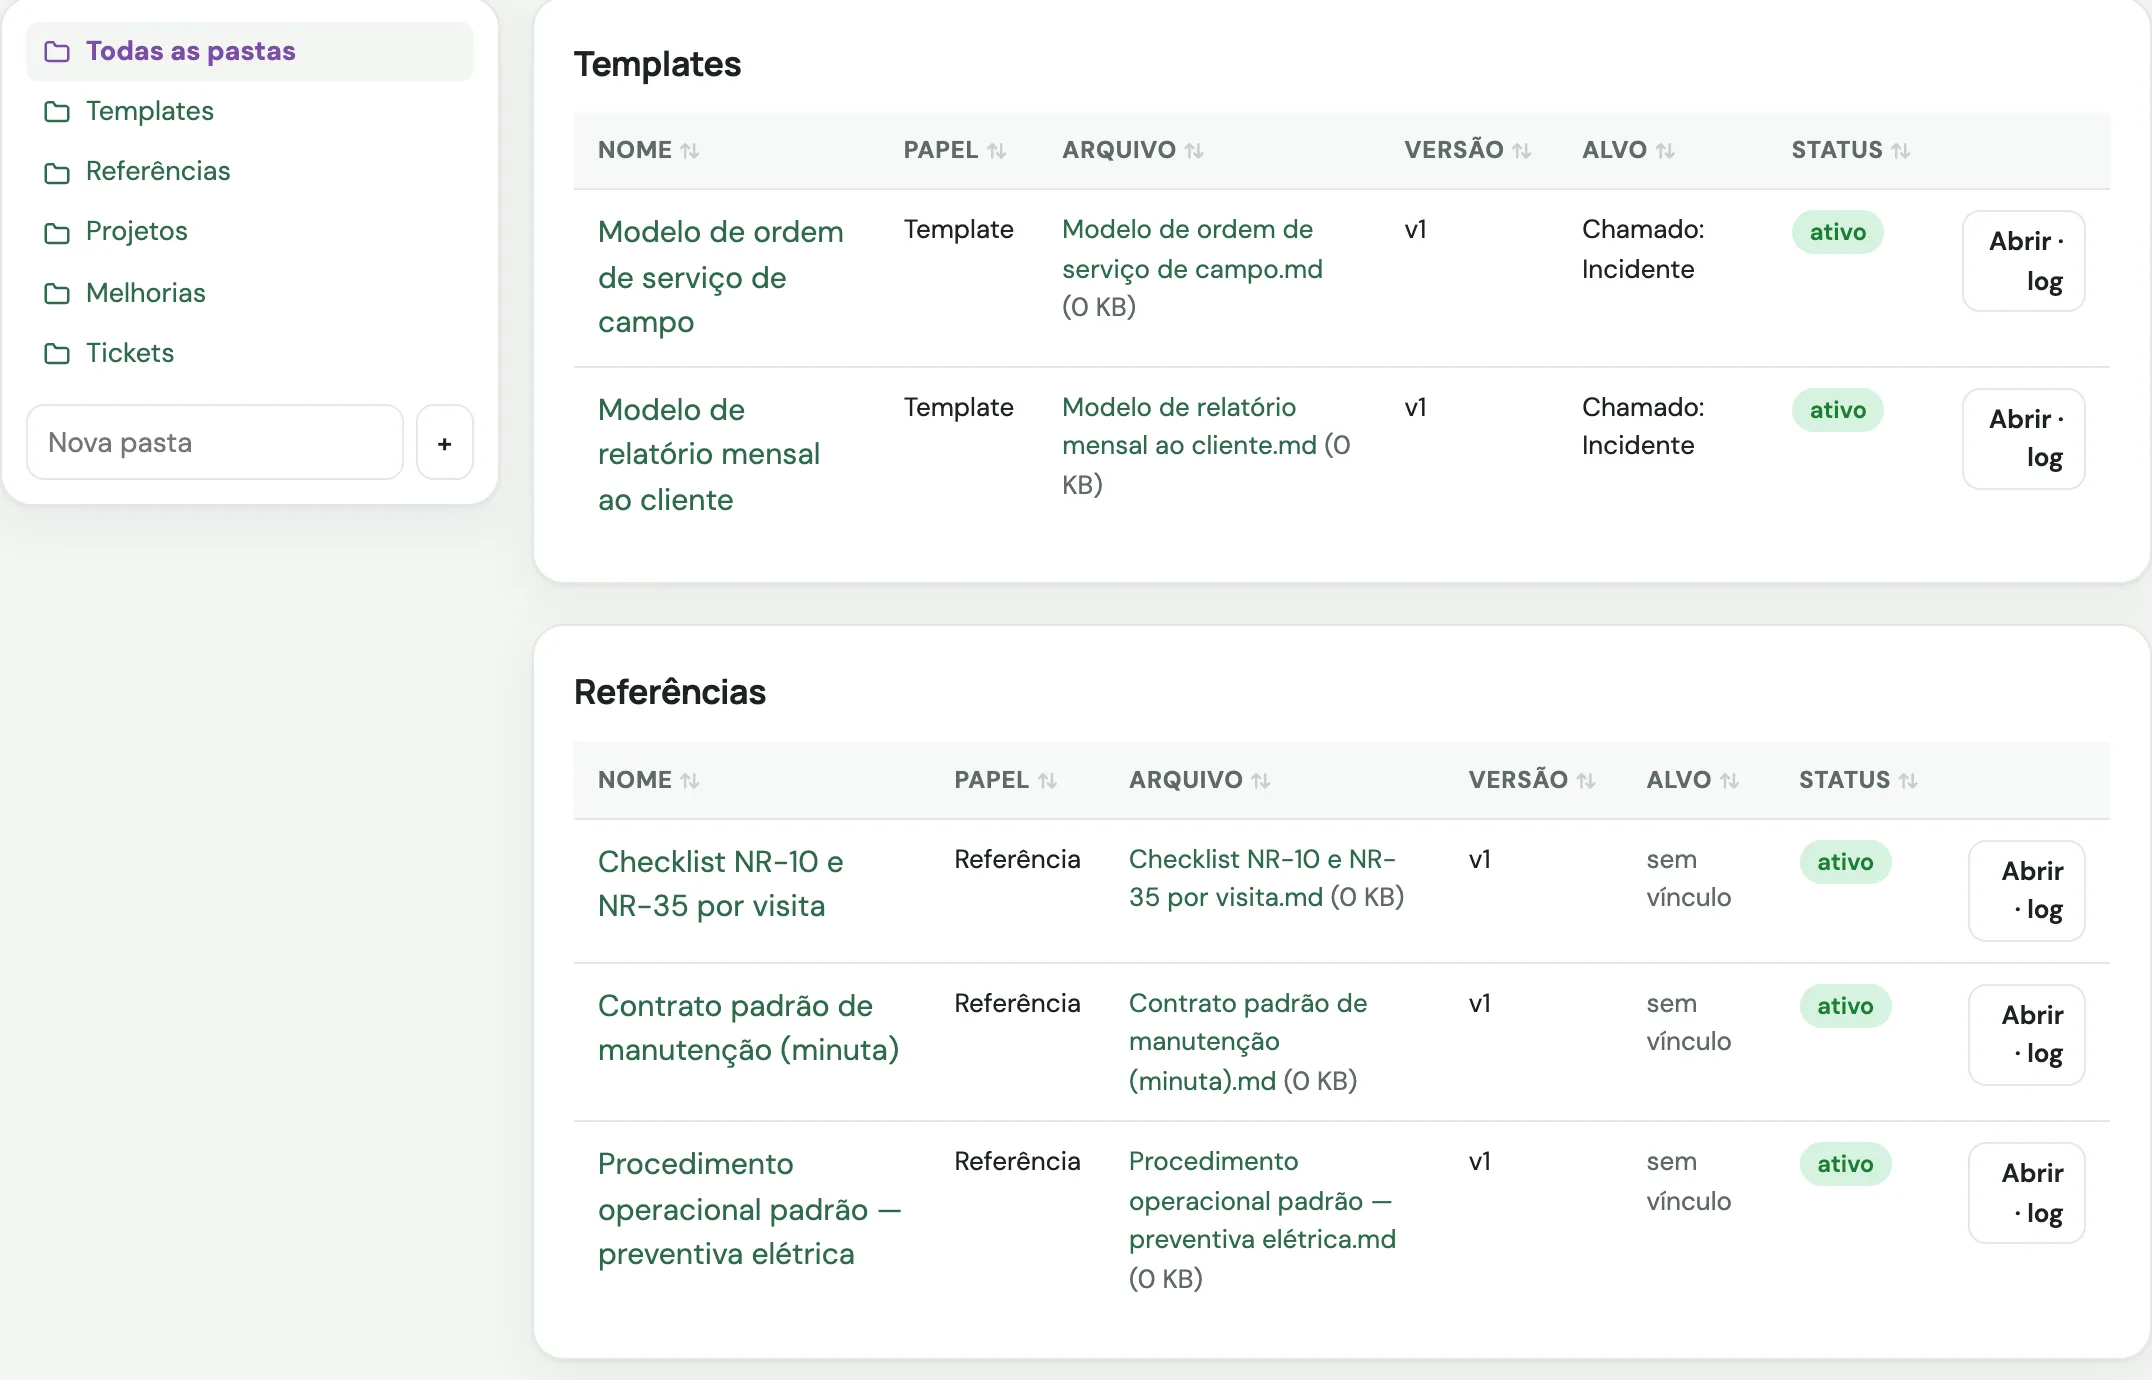Download Contrato padrão de manutenção (minuta).md

click(1248, 1041)
